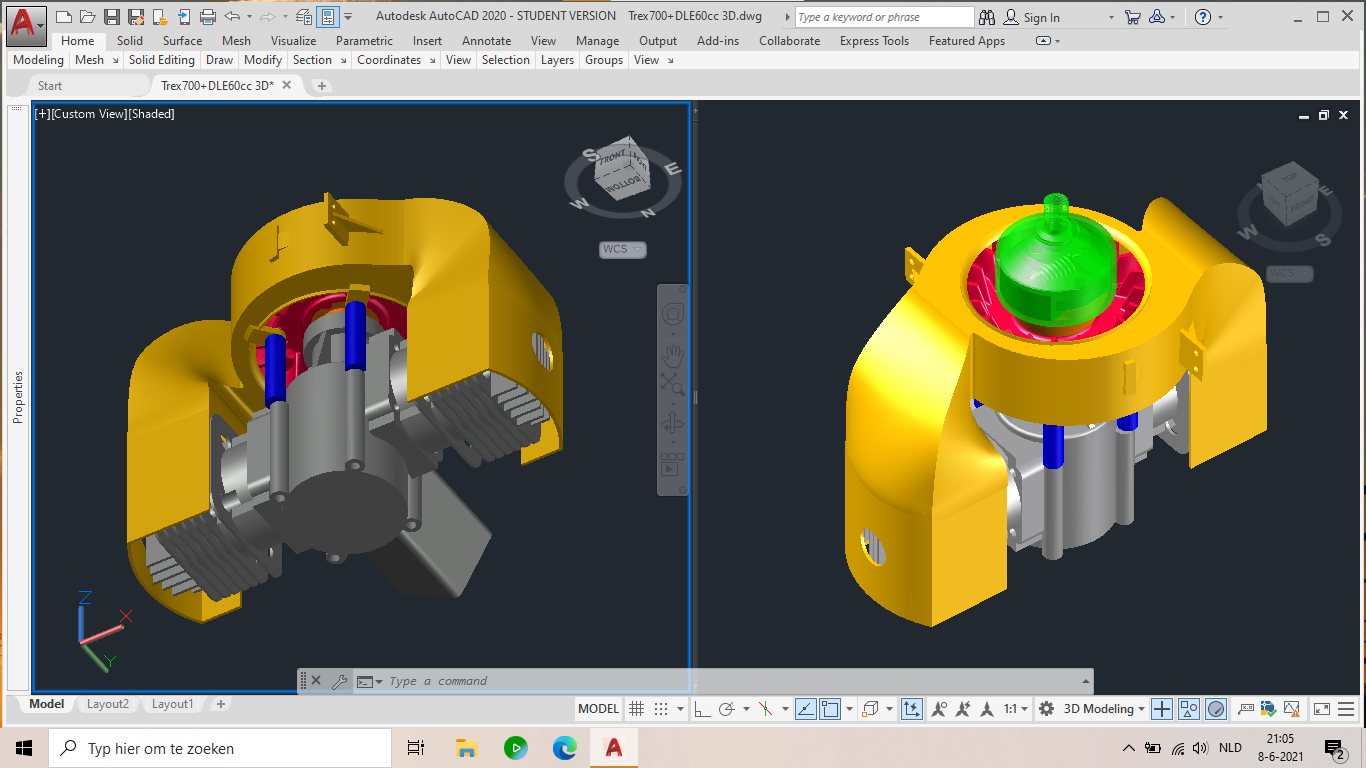Click the command line customize wrench icon

tap(339, 681)
